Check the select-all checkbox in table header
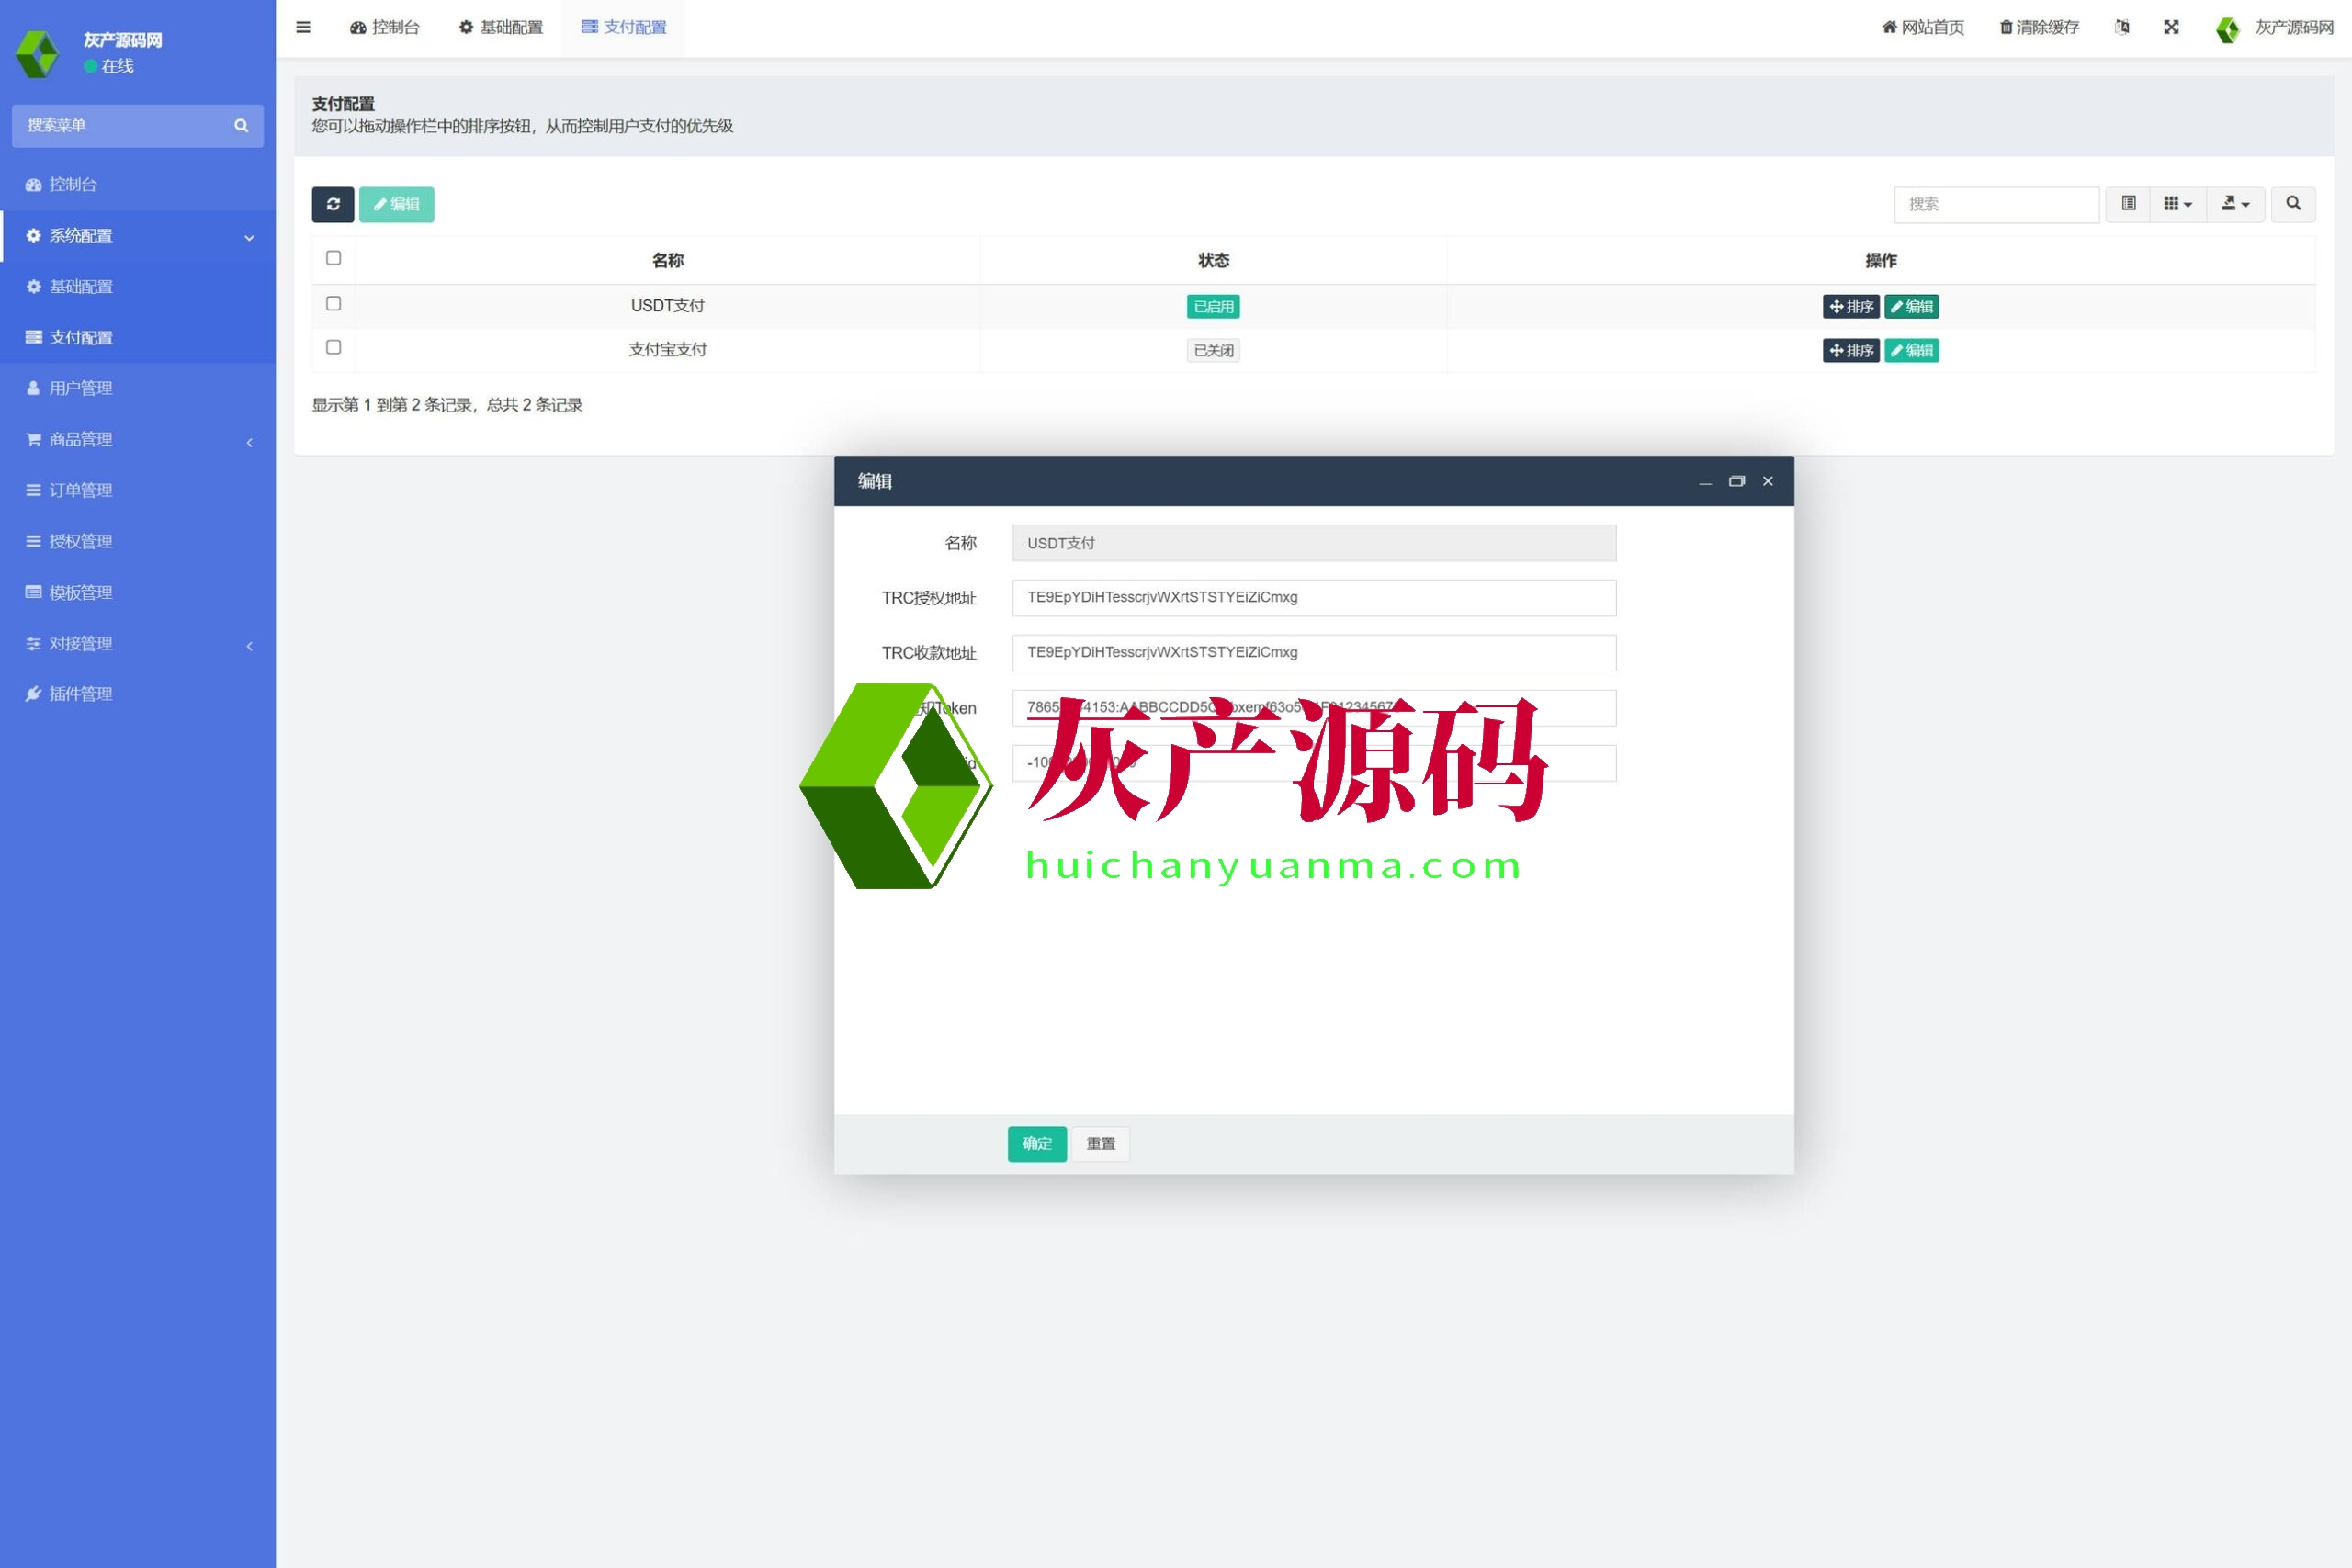The width and height of the screenshot is (2352, 1568). 334,258
